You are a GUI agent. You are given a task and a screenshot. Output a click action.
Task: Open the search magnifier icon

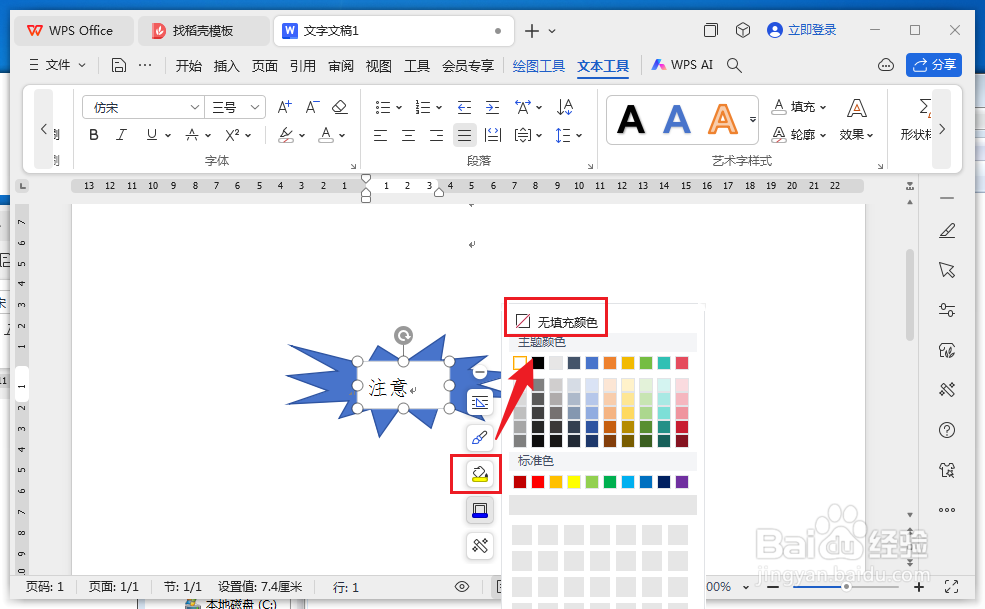(x=734, y=65)
